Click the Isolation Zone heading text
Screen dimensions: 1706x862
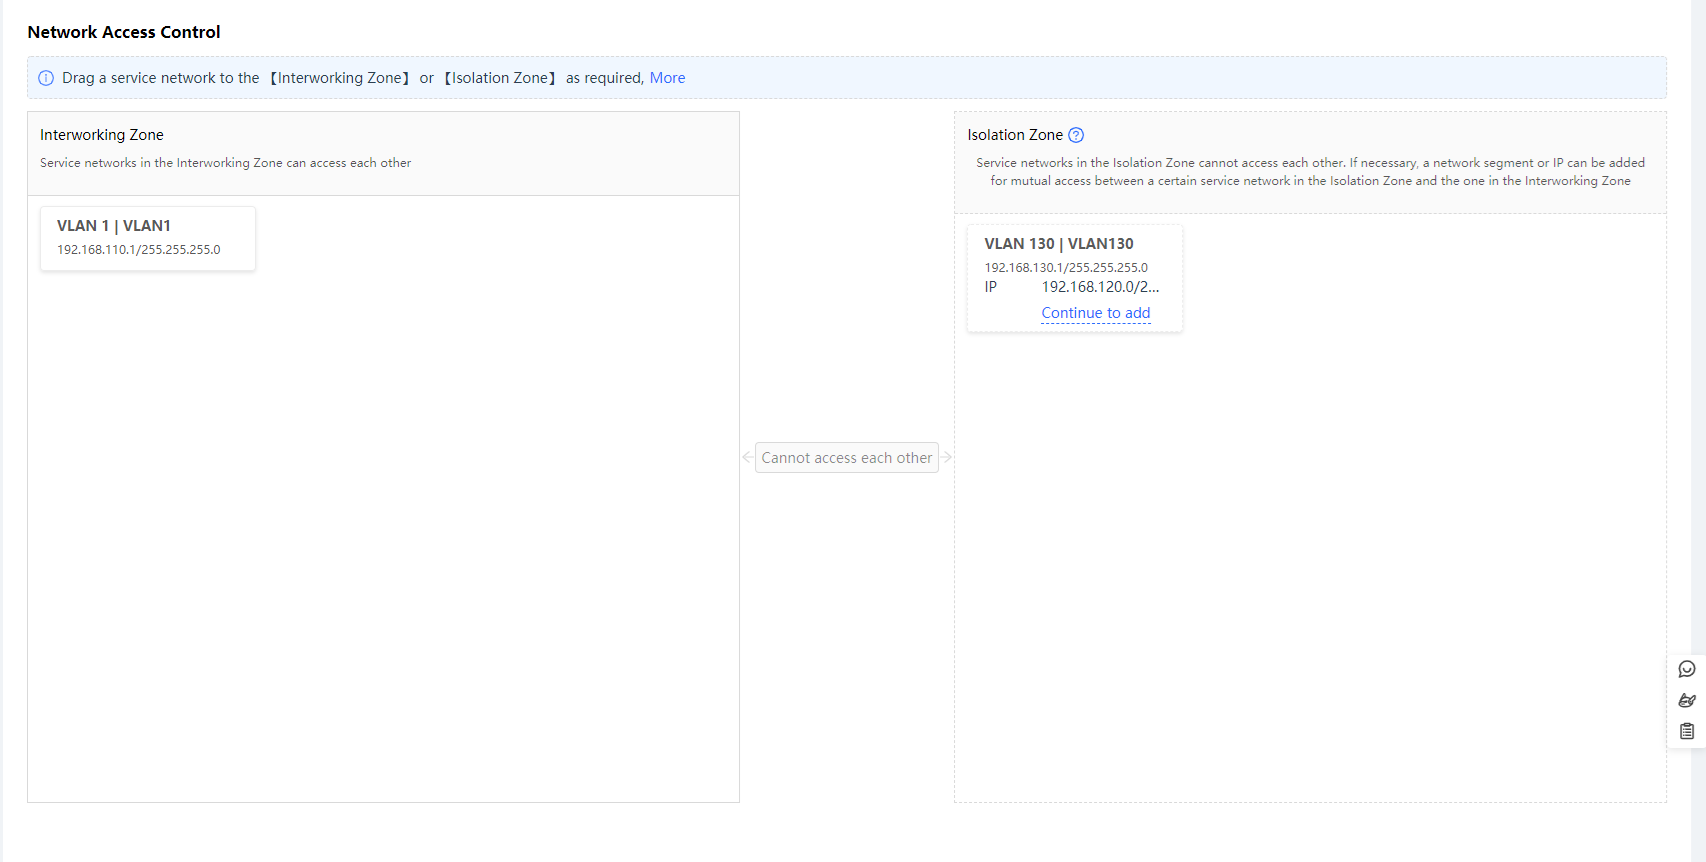(1014, 135)
